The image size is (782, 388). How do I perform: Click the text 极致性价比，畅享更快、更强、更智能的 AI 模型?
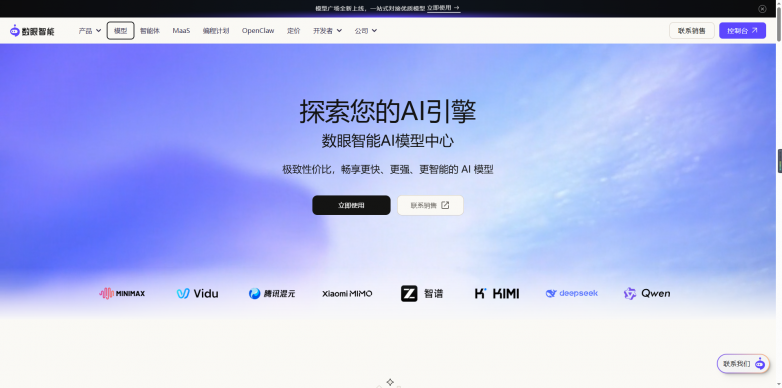coord(388,170)
